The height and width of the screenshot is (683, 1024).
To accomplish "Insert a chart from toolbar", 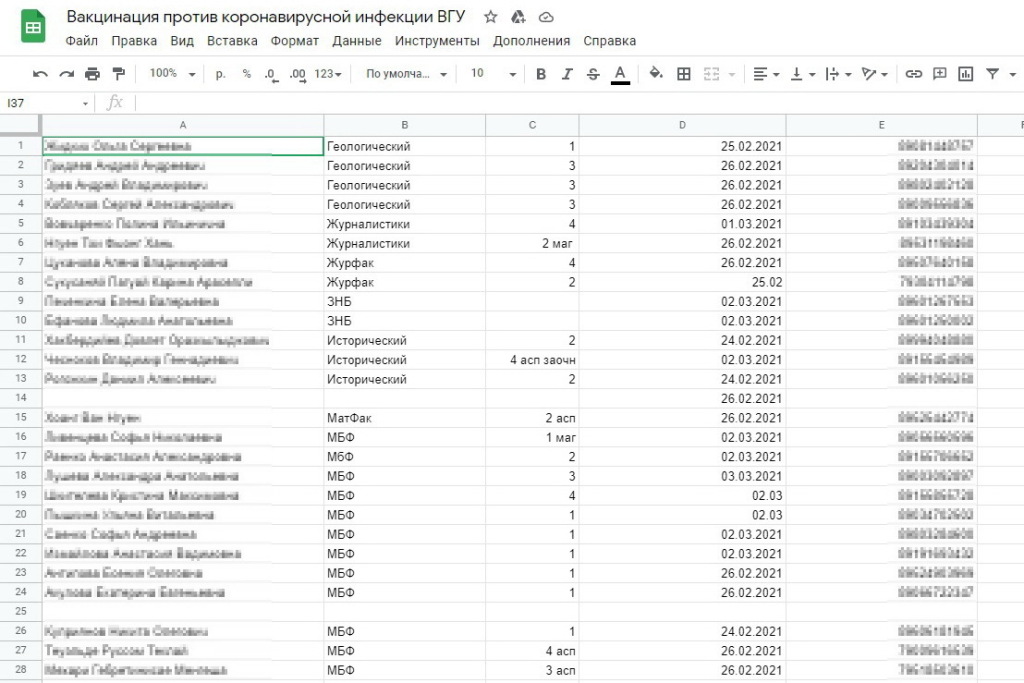I will tap(965, 74).
